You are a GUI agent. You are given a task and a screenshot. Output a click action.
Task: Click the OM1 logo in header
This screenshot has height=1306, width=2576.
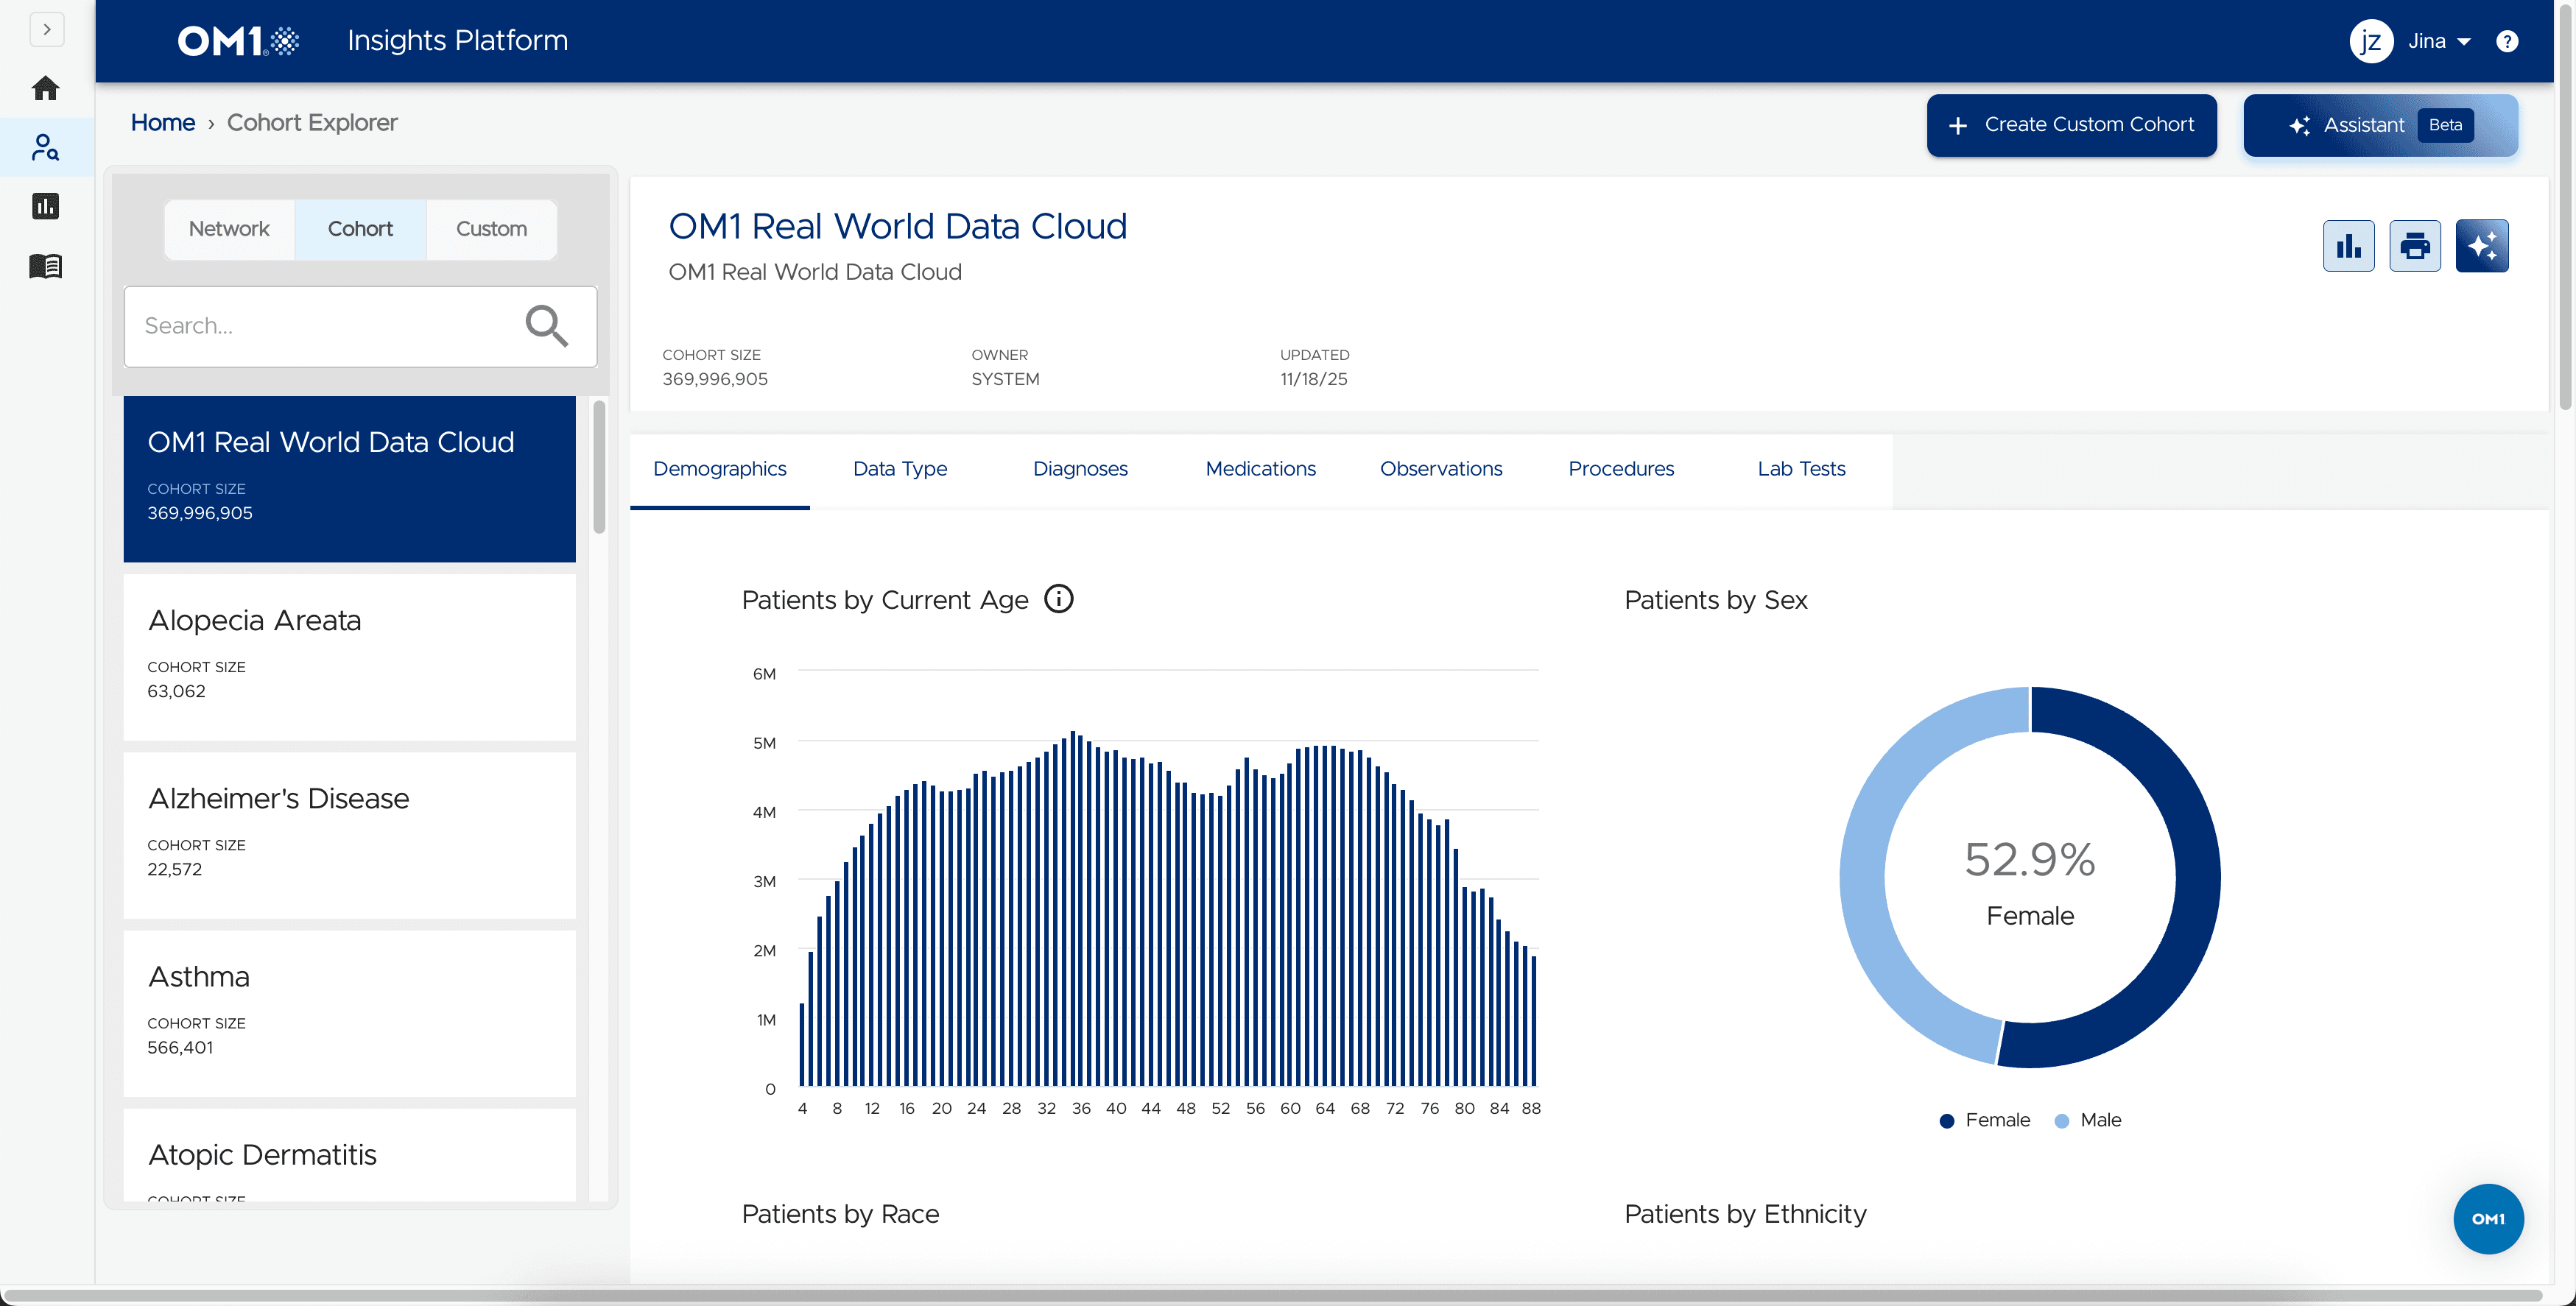[239, 41]
